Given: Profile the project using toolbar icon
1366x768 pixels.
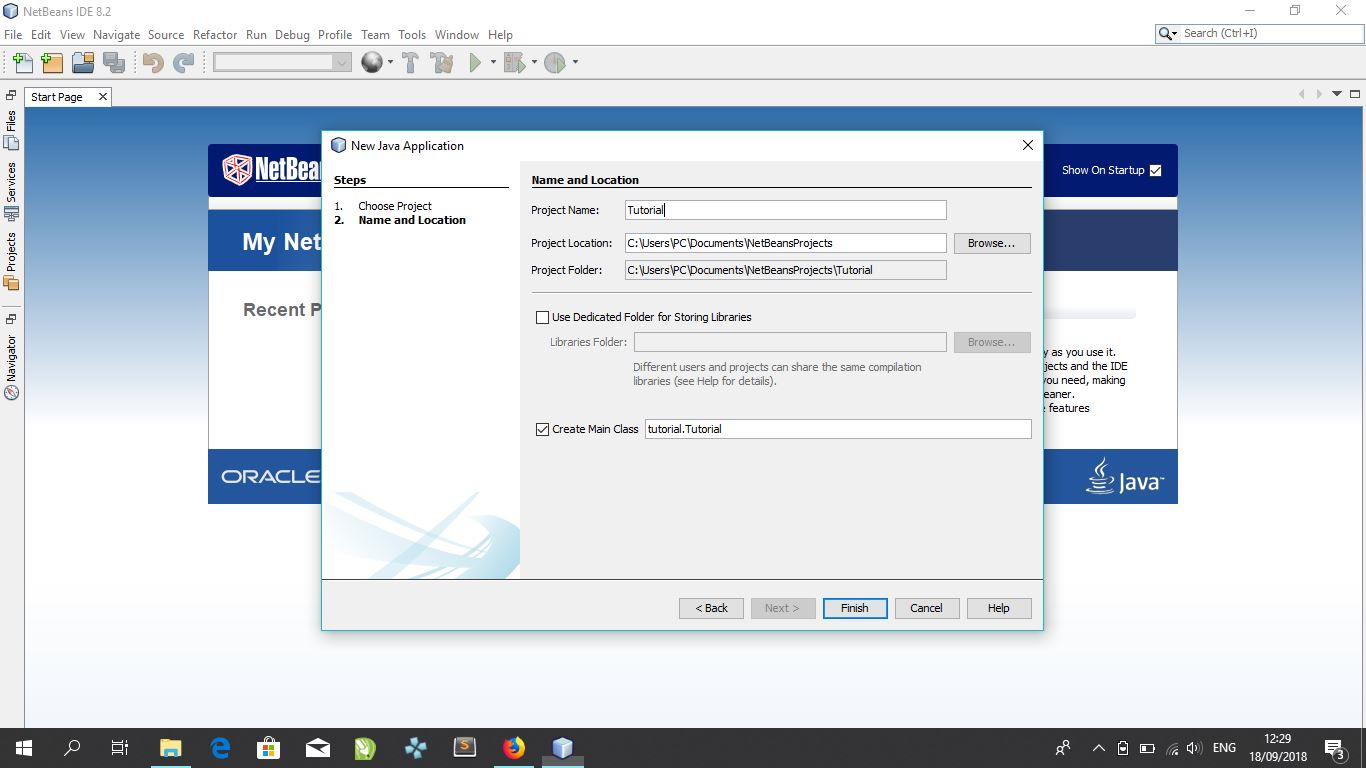Looking at the screenshot, I should [557, 62].
